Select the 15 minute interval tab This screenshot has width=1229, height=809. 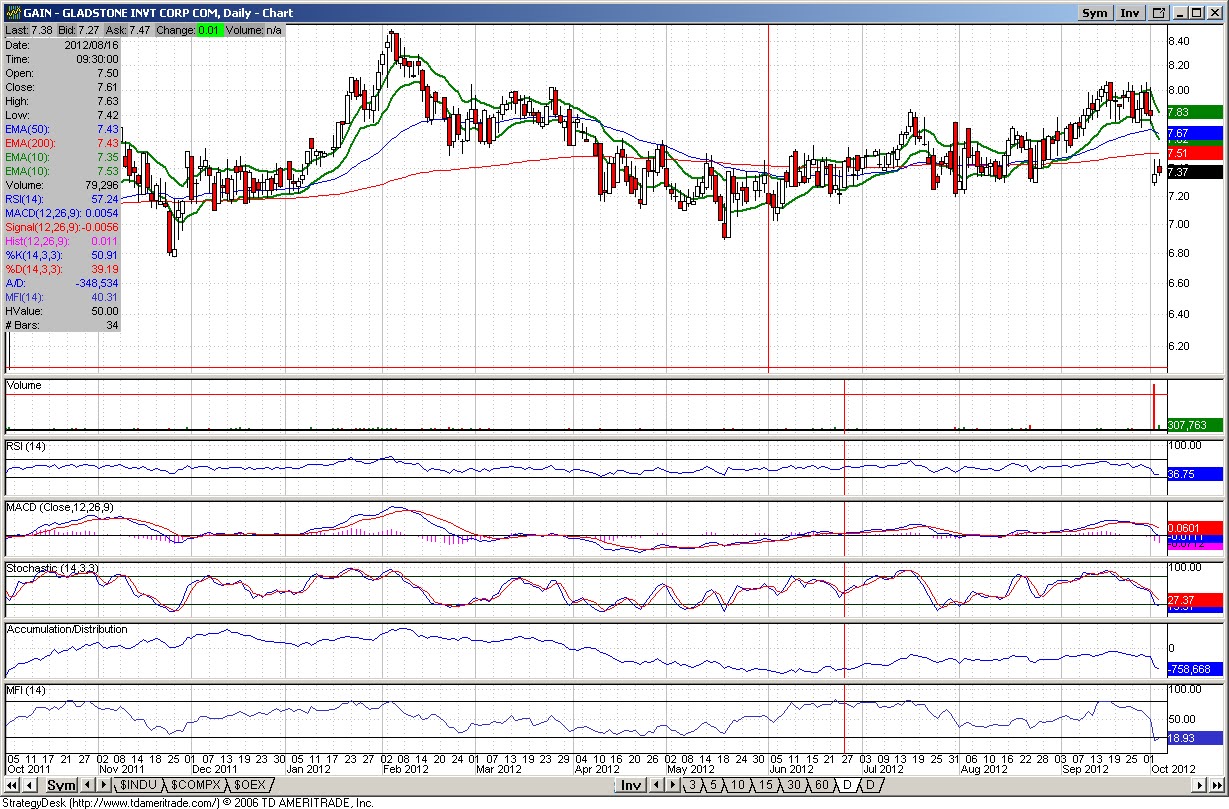pos(765,785)
